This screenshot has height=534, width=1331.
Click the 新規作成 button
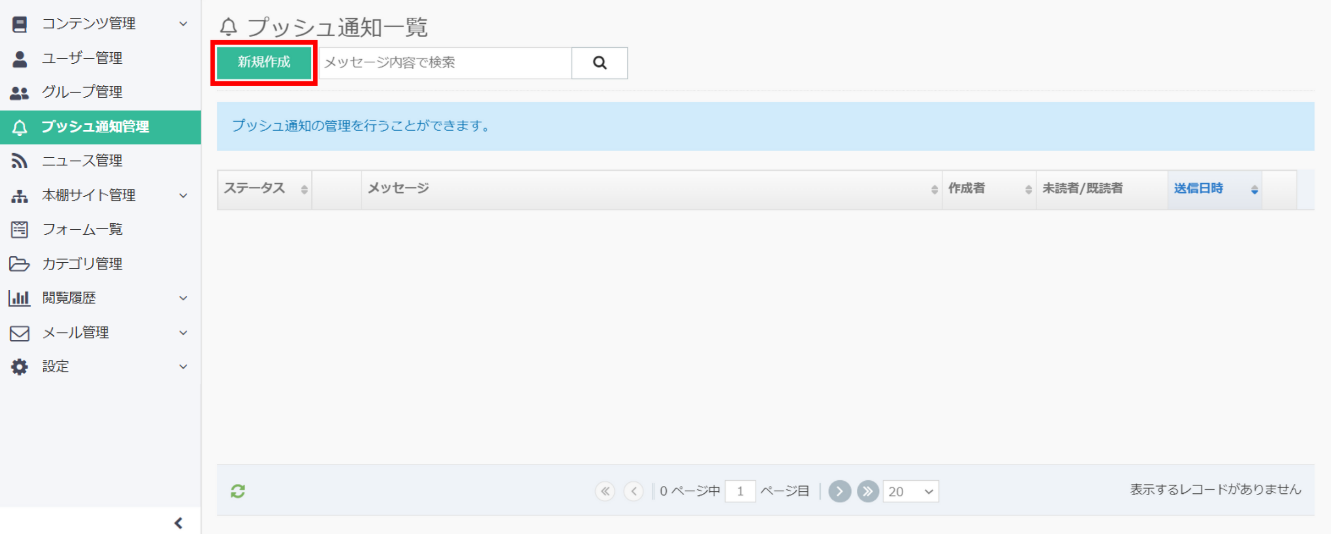264,62
